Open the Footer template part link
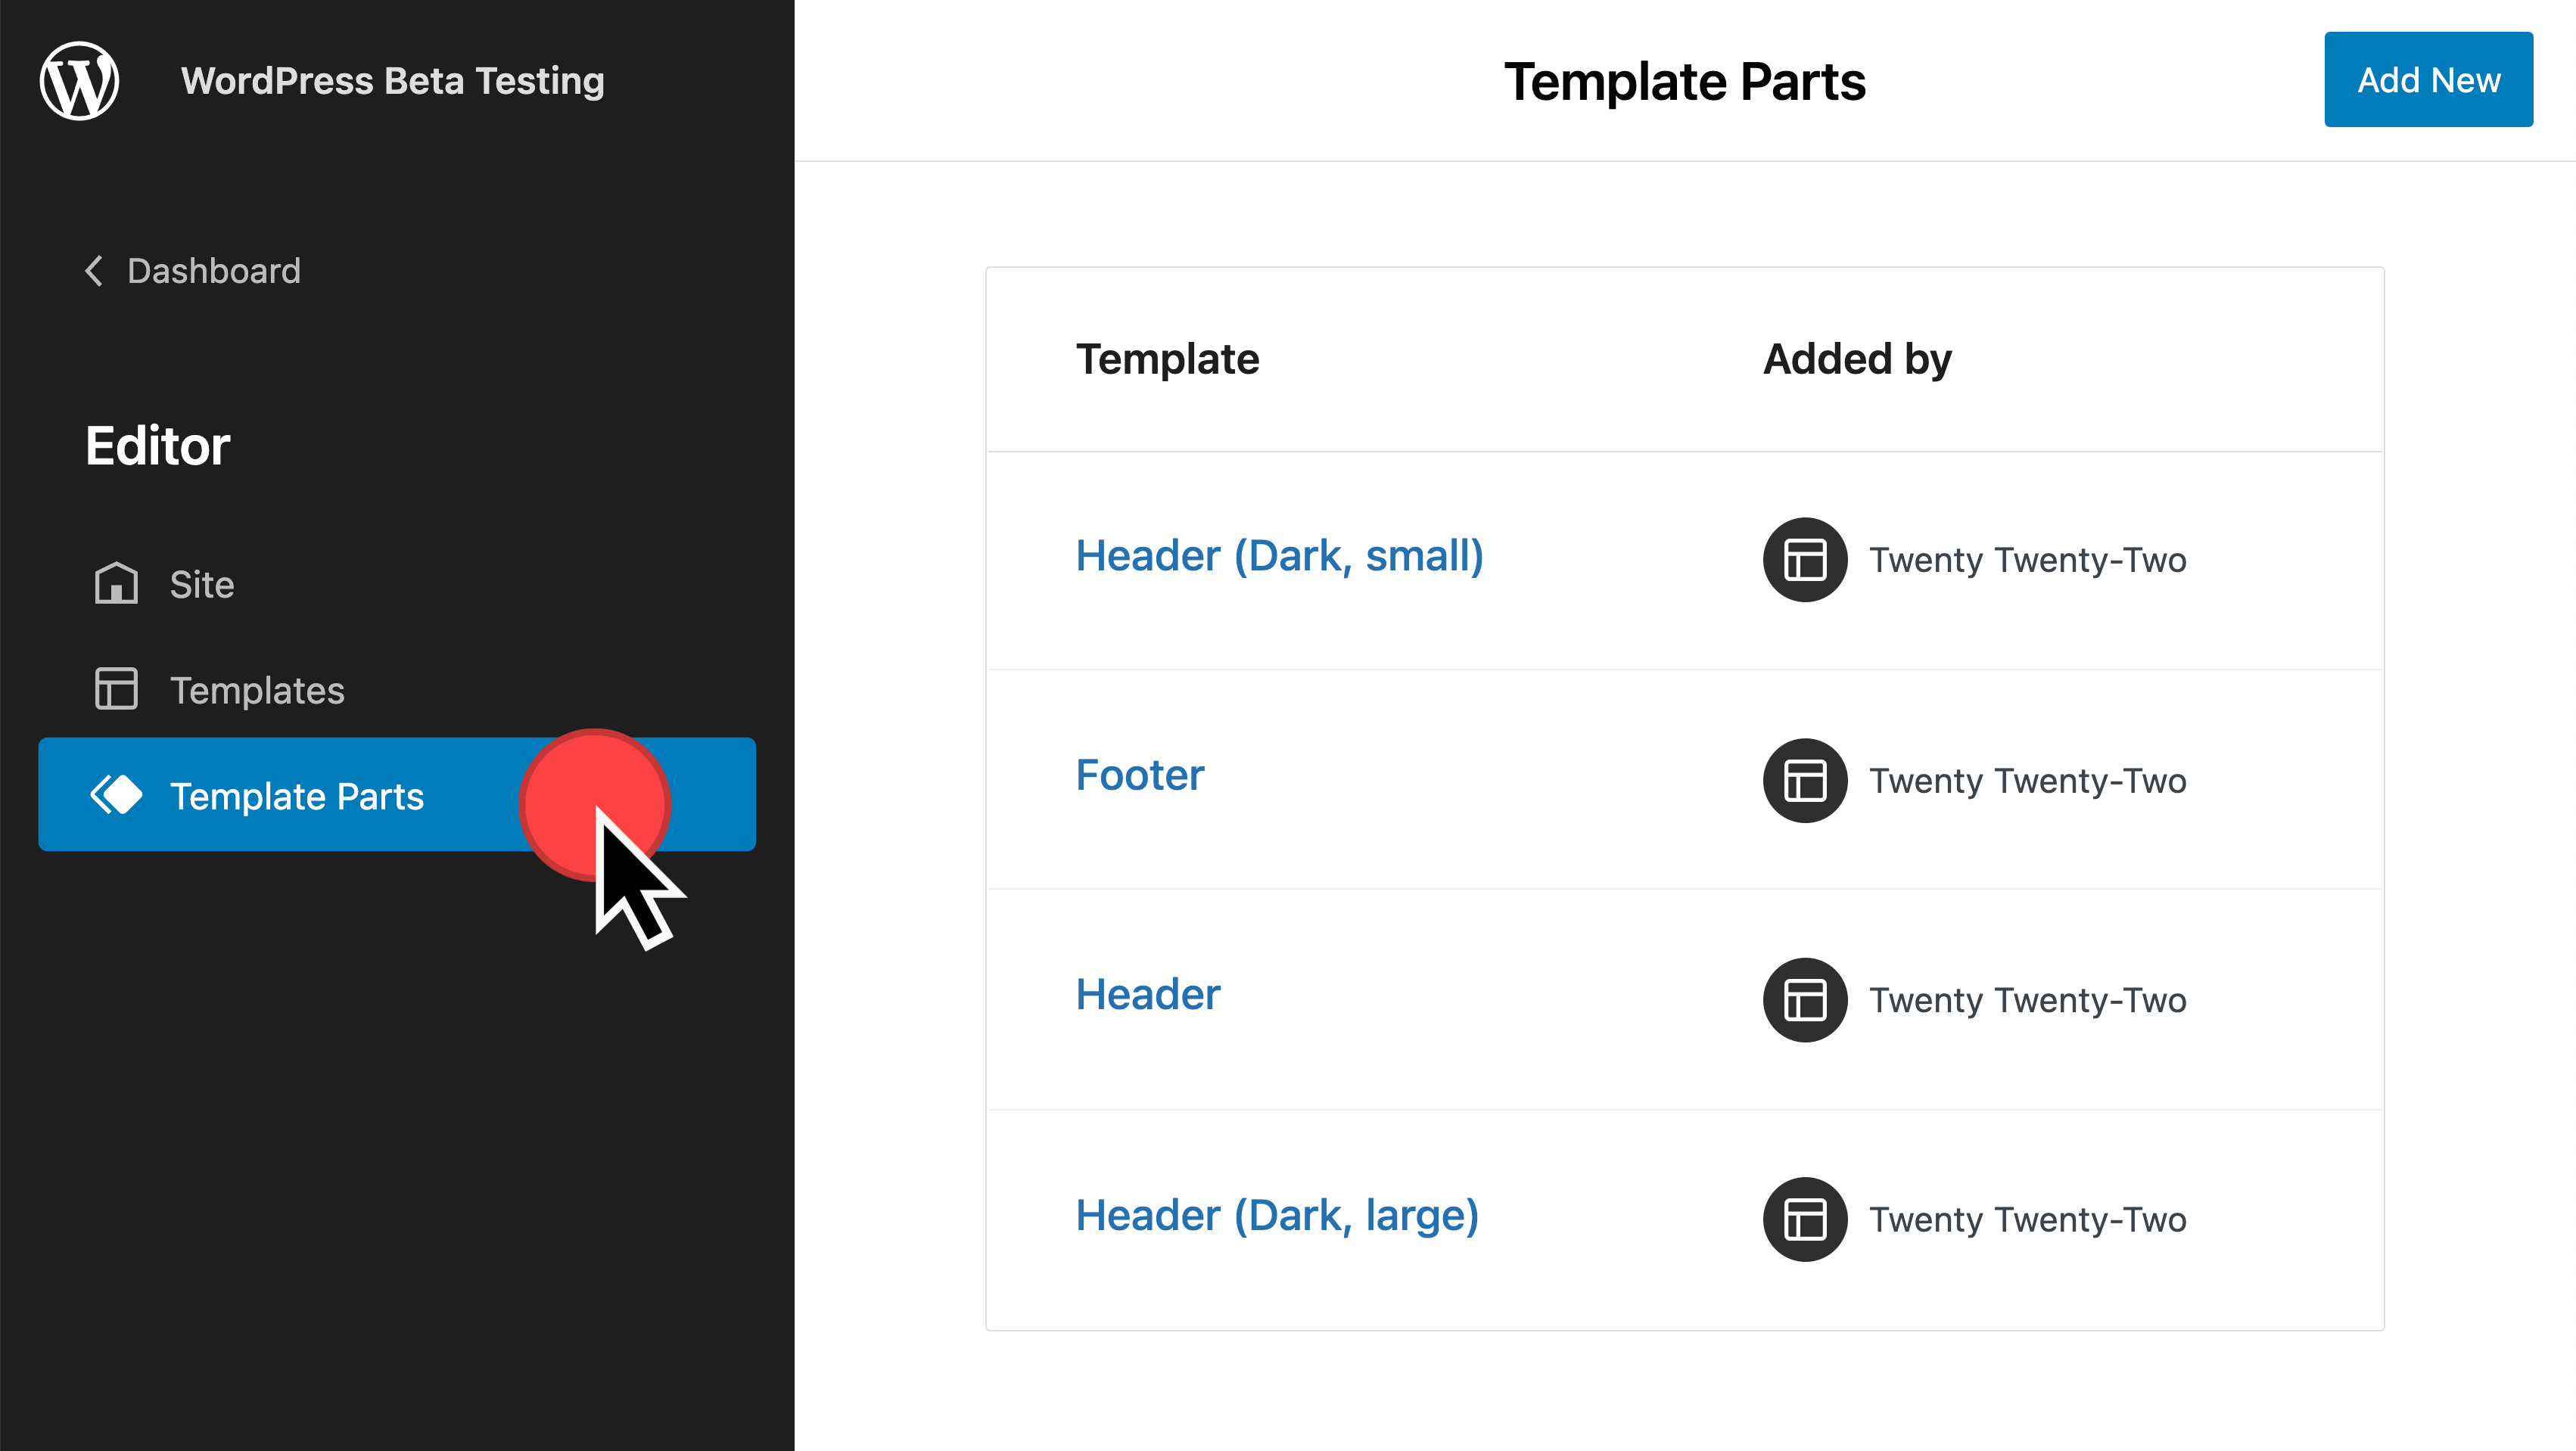 tap(1140, 776)
